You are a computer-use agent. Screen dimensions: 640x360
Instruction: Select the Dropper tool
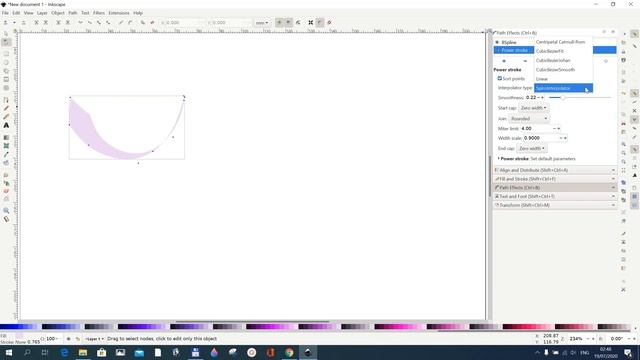pos(6,154)
